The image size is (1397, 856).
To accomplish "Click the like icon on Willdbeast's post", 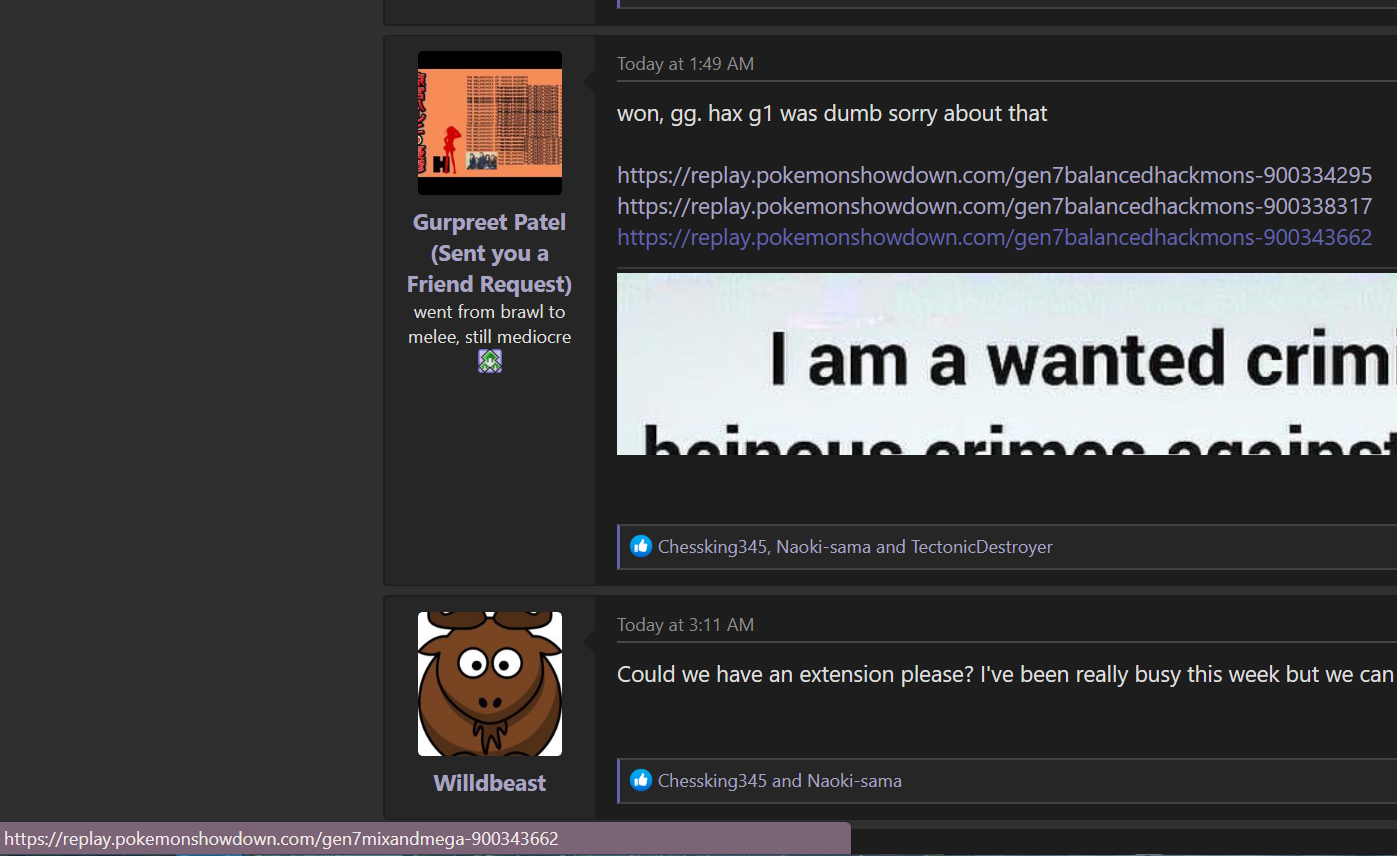I will (x=641, y=780).
